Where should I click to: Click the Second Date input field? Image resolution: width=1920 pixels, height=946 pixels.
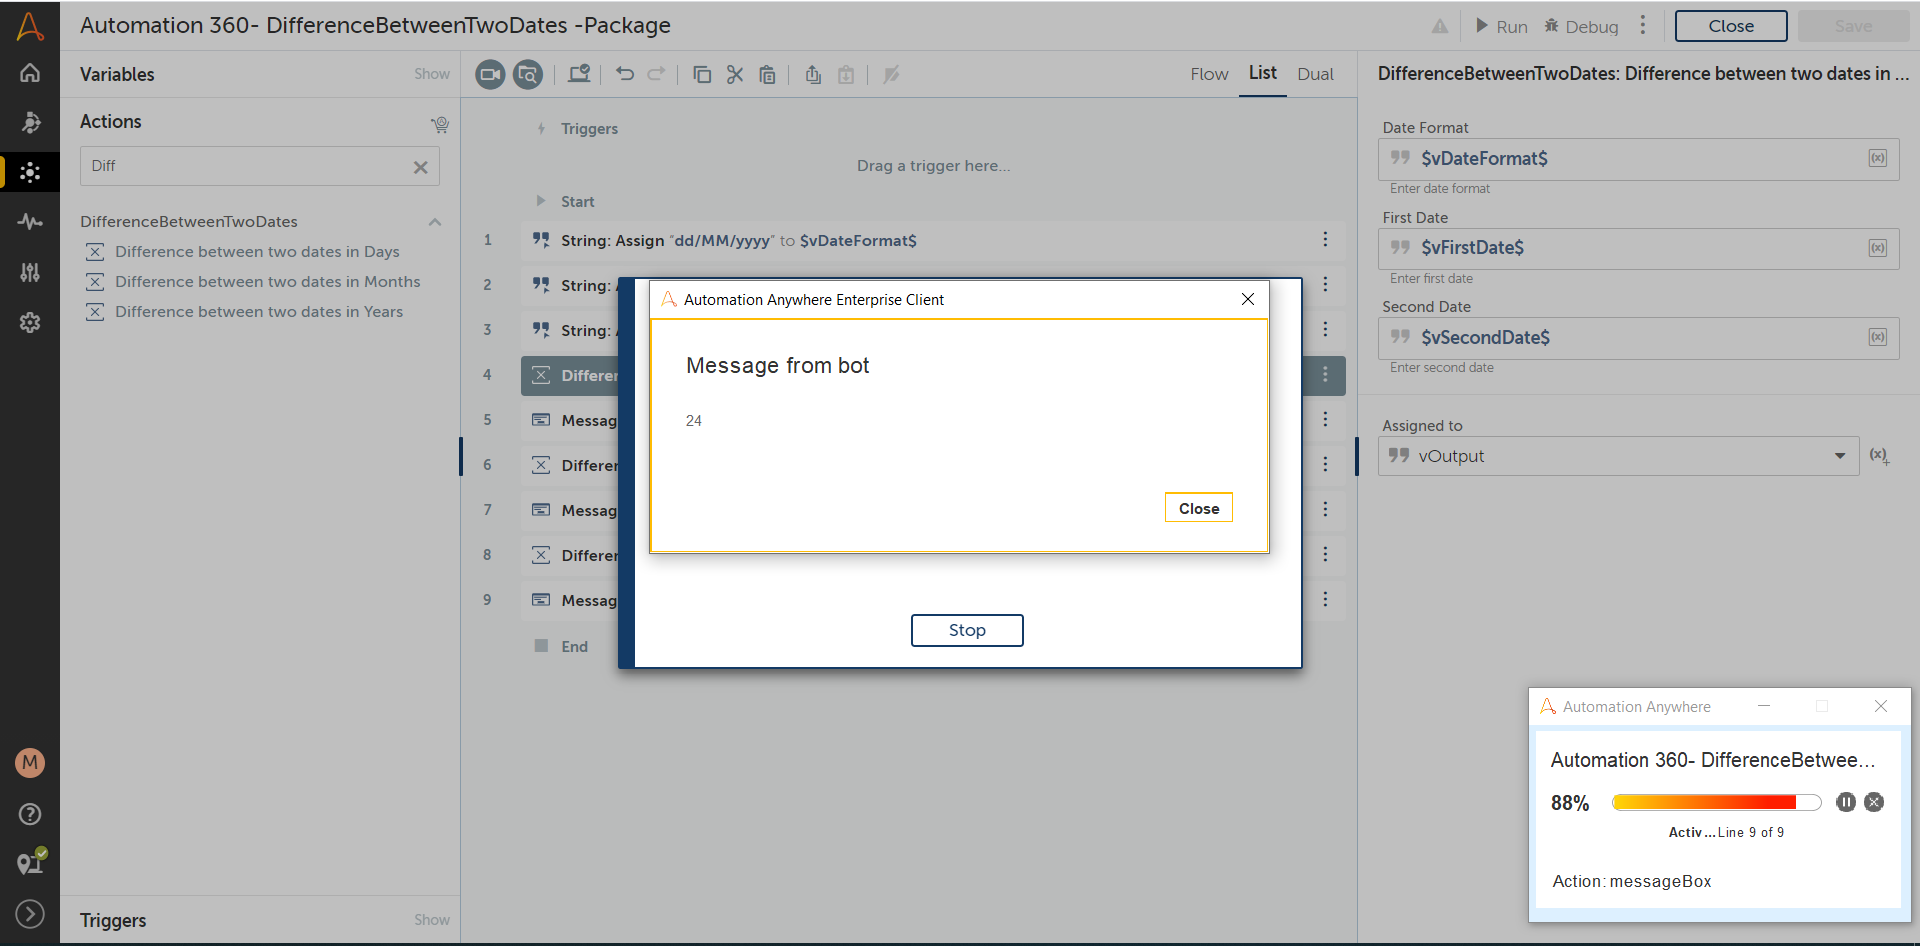[1639, 338]
